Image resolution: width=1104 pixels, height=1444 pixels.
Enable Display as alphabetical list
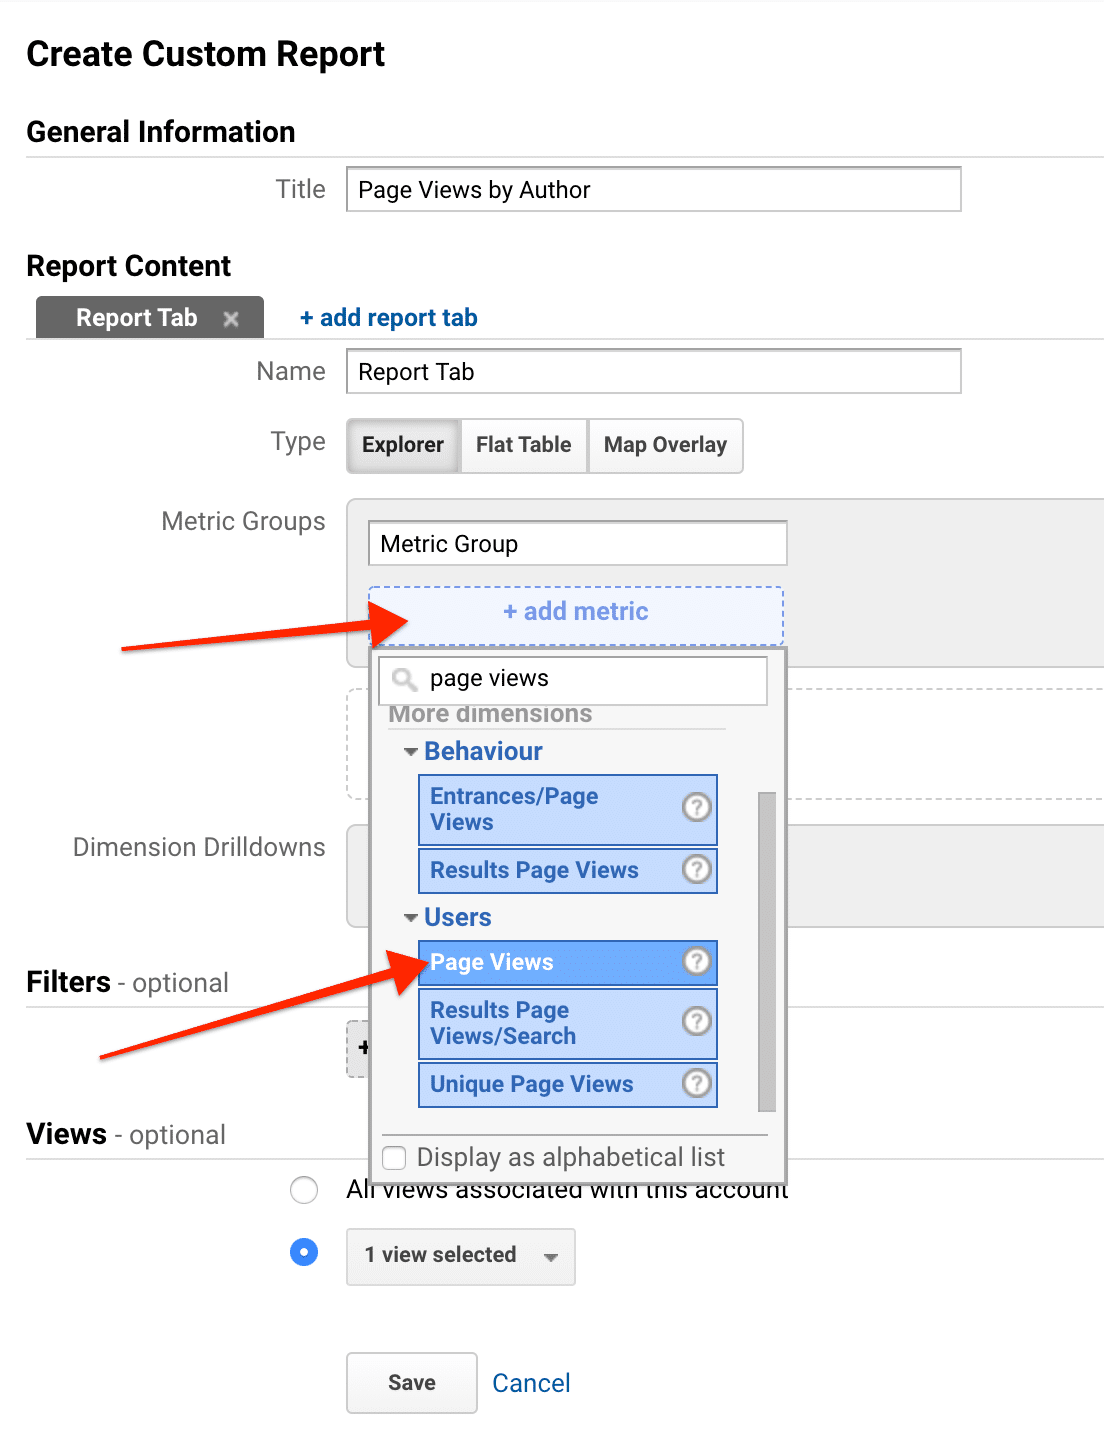(x=394, y=1157)
